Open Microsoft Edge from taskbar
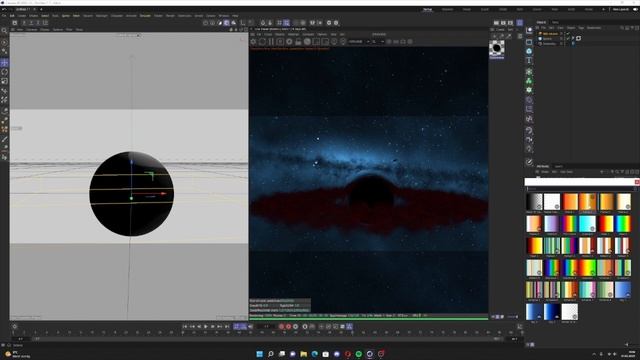This screenshot has height=360, width=640. pos(314,354)
